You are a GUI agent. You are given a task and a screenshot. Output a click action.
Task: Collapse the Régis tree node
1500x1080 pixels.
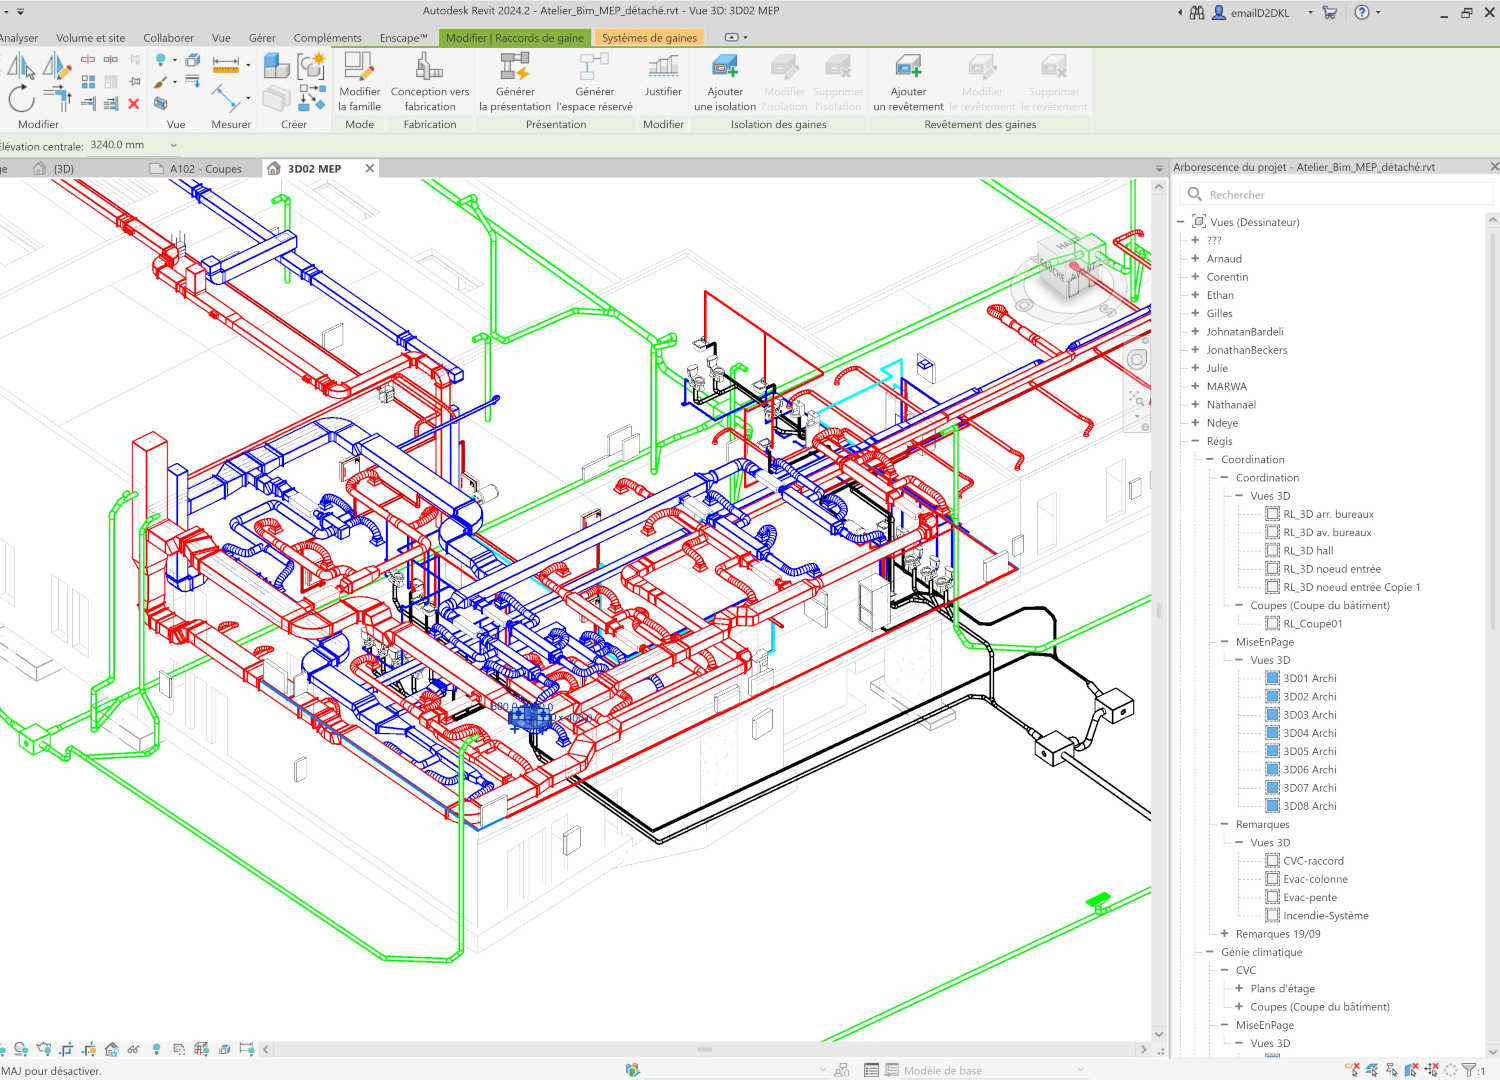click(1195, 441)
